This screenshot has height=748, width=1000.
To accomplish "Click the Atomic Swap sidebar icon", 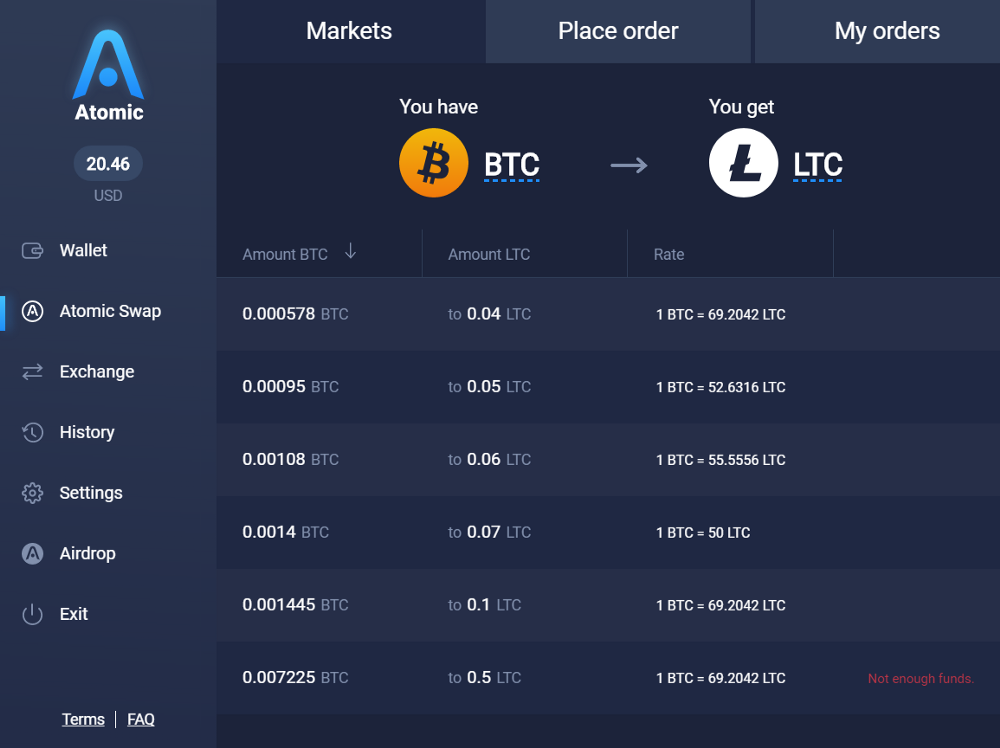I will [x=33, y=311].
